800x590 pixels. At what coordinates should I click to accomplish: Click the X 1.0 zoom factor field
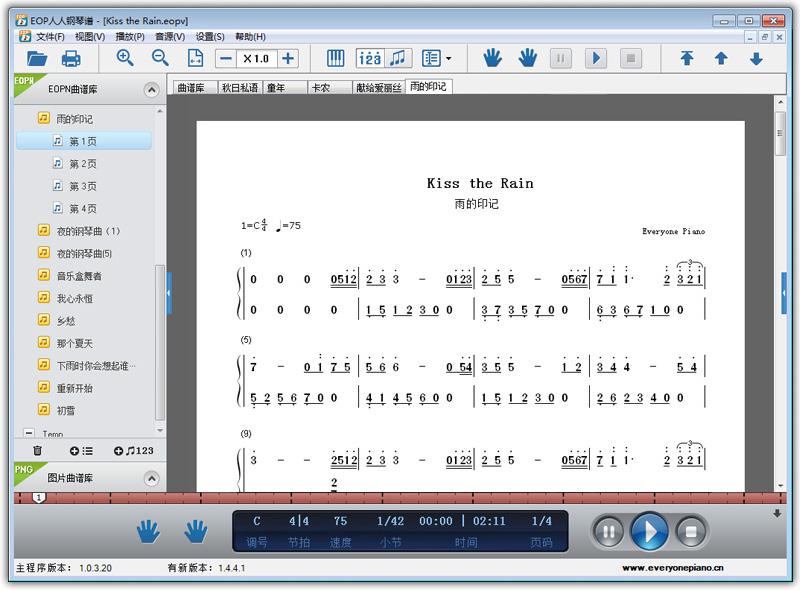(257, 59)
